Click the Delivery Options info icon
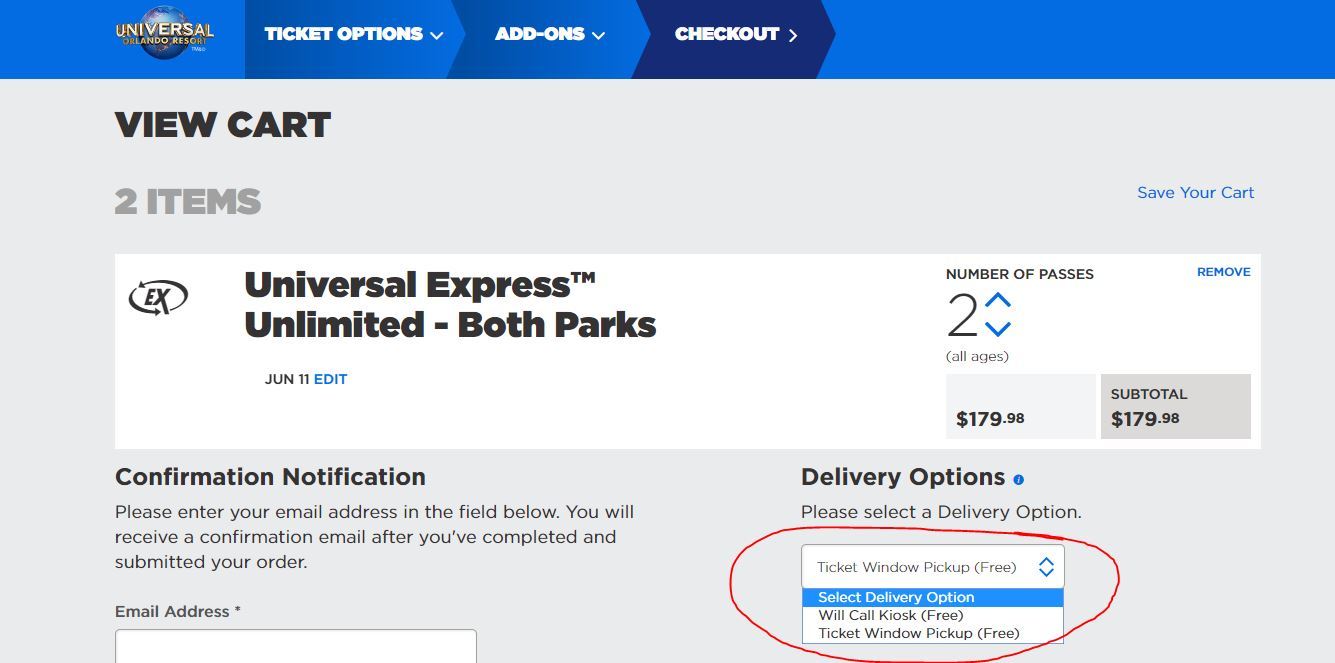Image resolution: width=1335 pixels, height=663 pixels. [x=1019, y=477]
